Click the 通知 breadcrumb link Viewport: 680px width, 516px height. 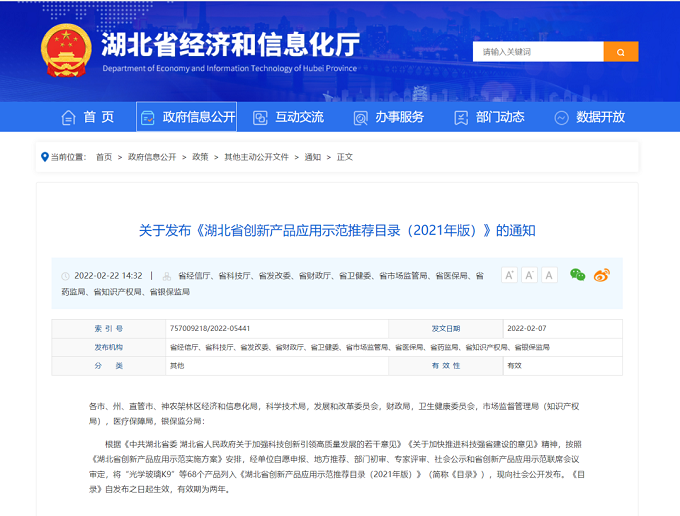313,157
